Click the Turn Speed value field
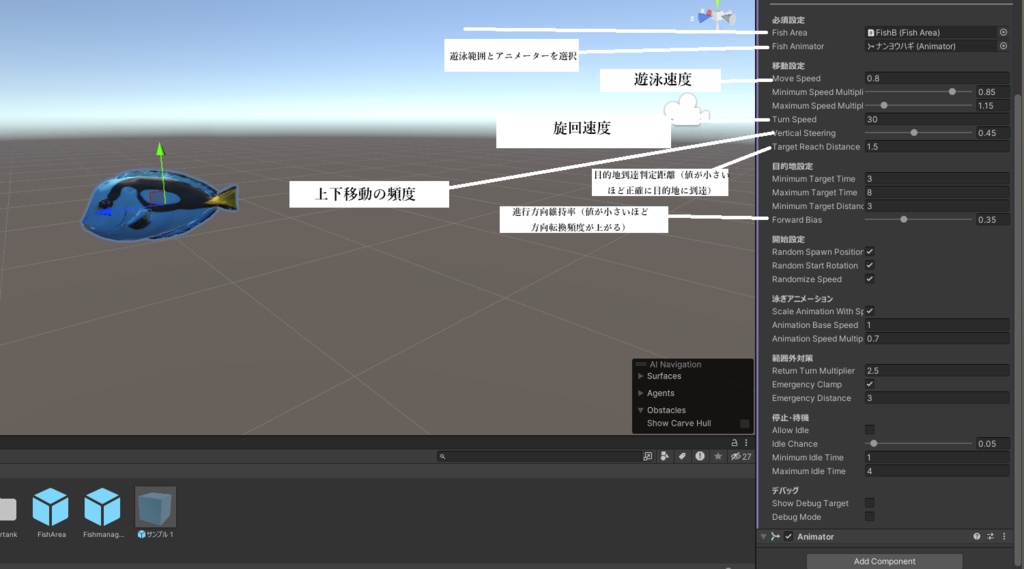This screenshot has height=569, width=1024. (x=937, y=119)
